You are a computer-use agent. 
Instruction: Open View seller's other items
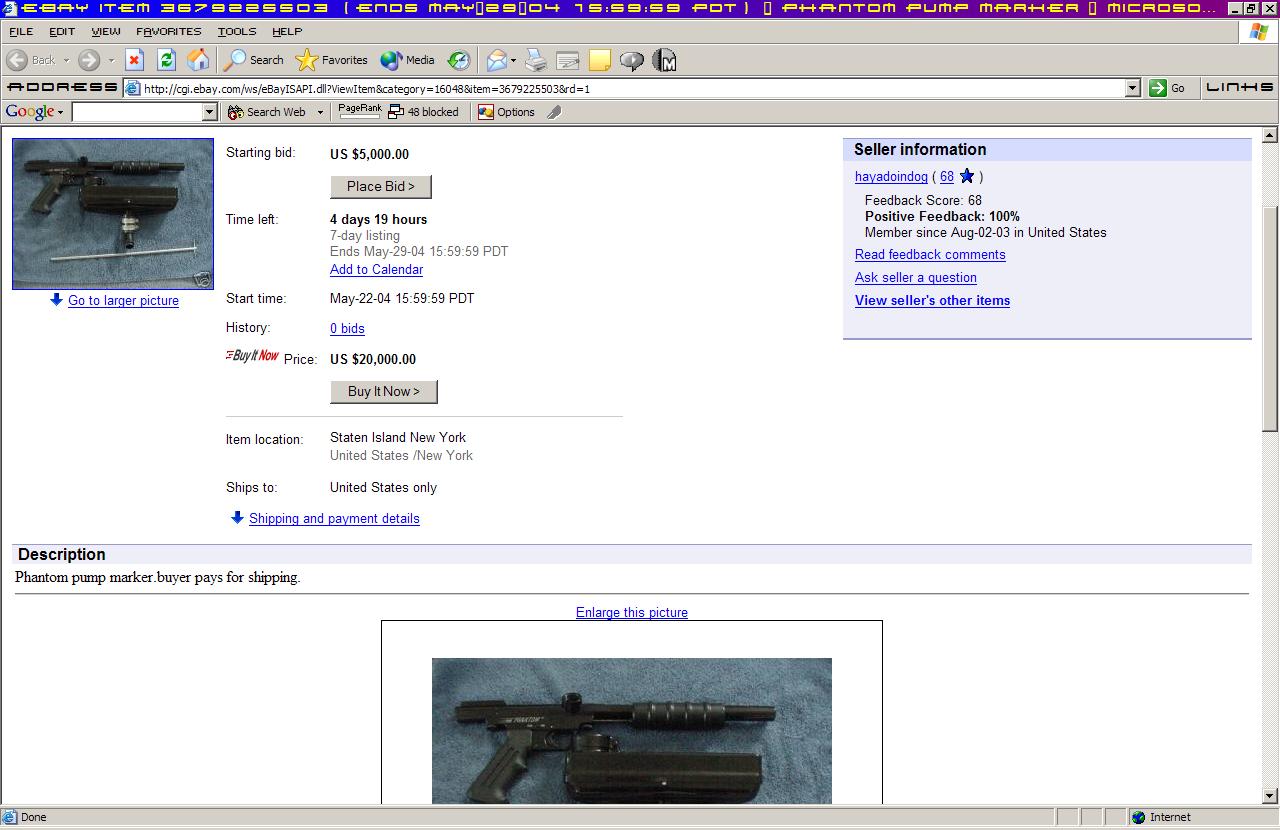(932, 300)
